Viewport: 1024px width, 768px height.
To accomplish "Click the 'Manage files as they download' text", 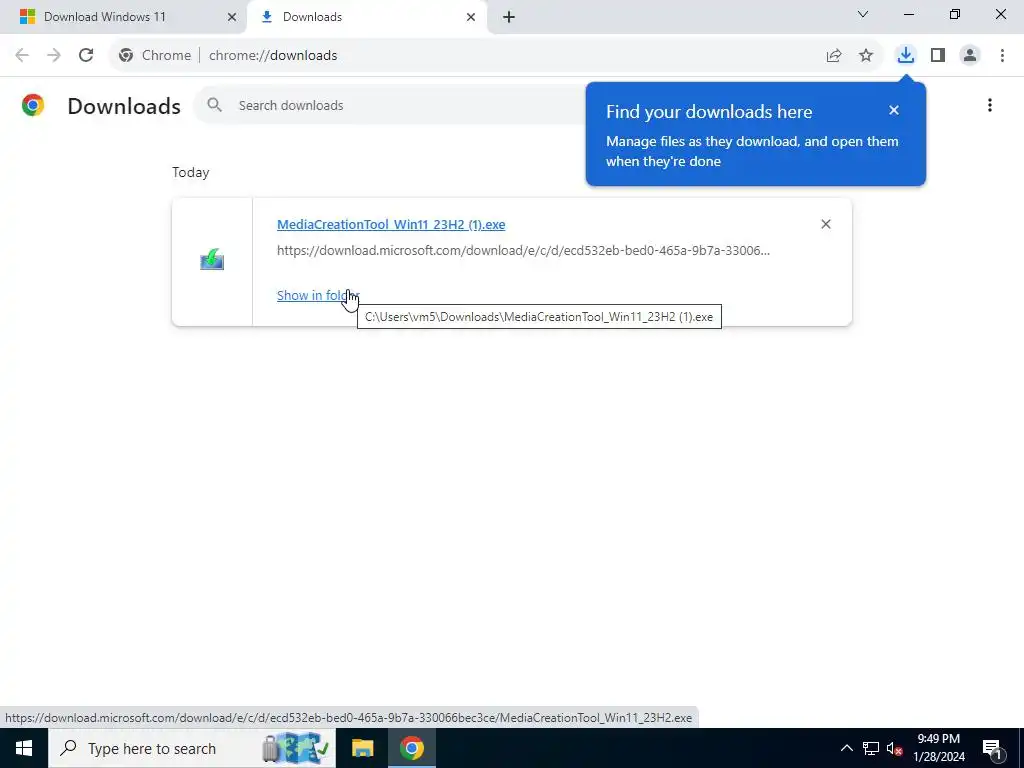I will [x=752, y=152].
